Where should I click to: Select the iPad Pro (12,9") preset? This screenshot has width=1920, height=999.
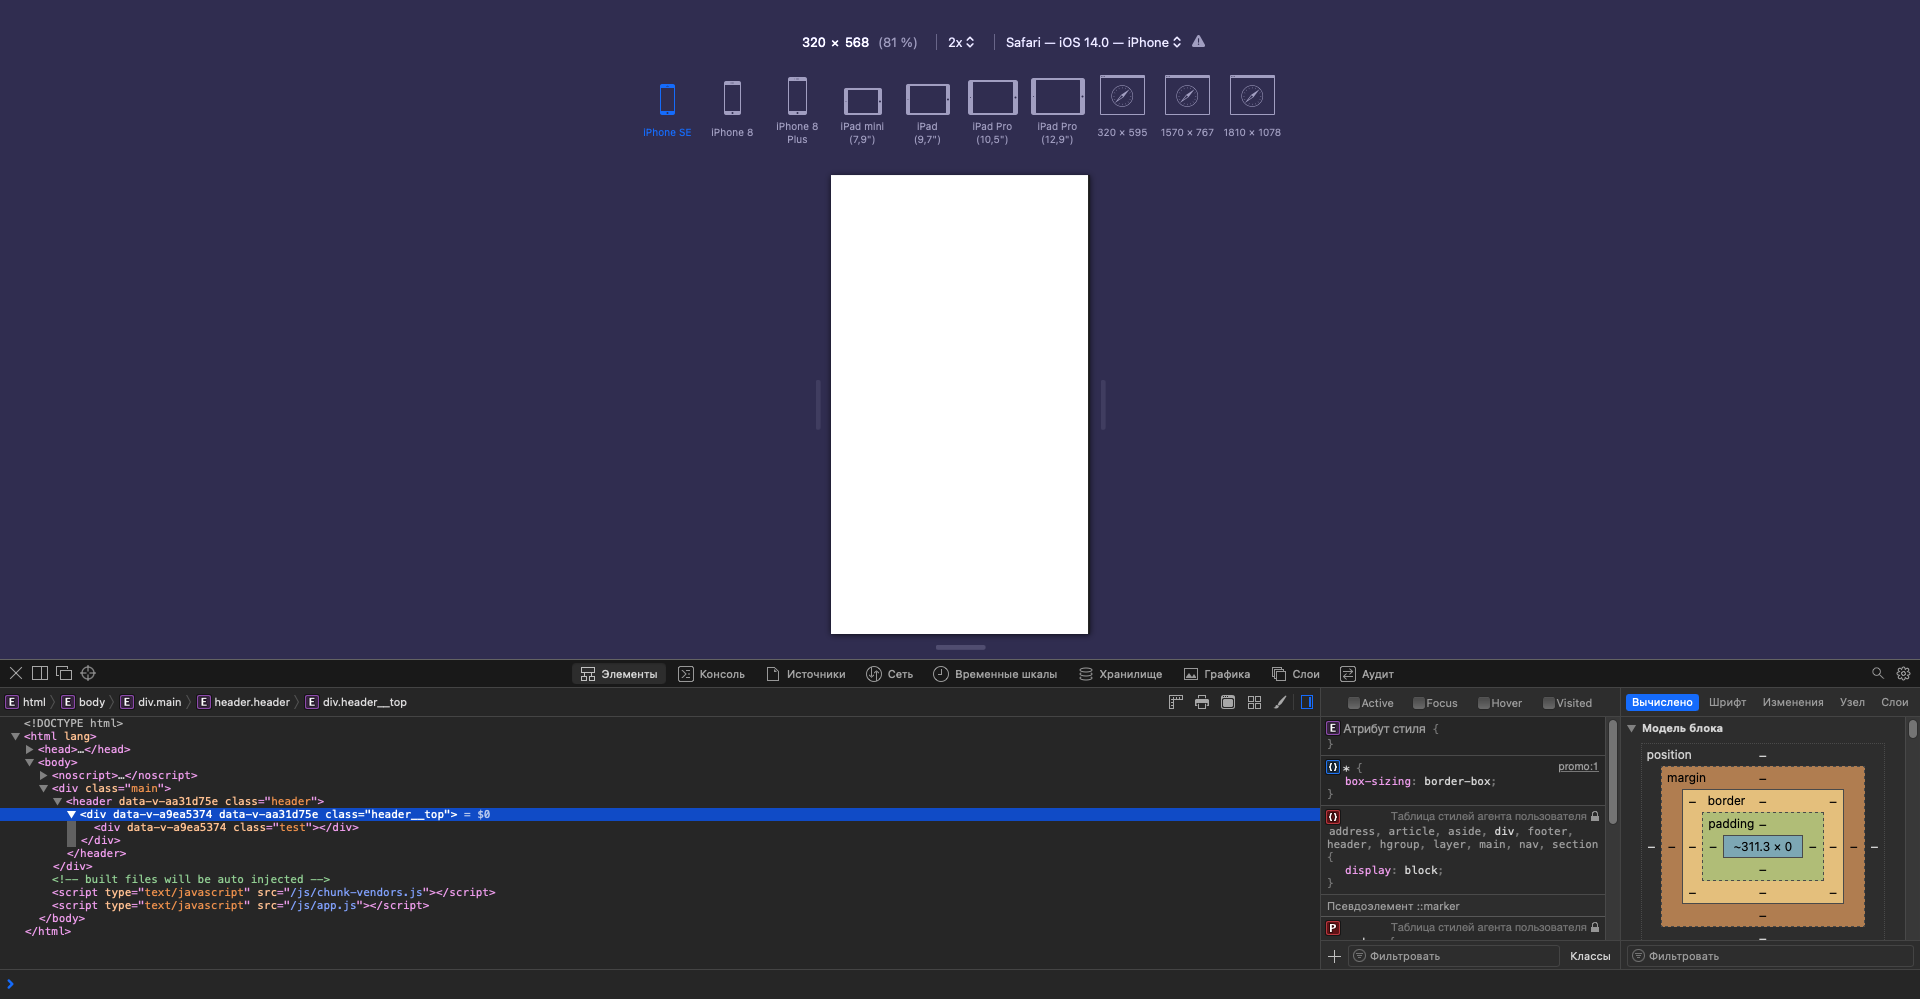click(x=1057, y=112)
